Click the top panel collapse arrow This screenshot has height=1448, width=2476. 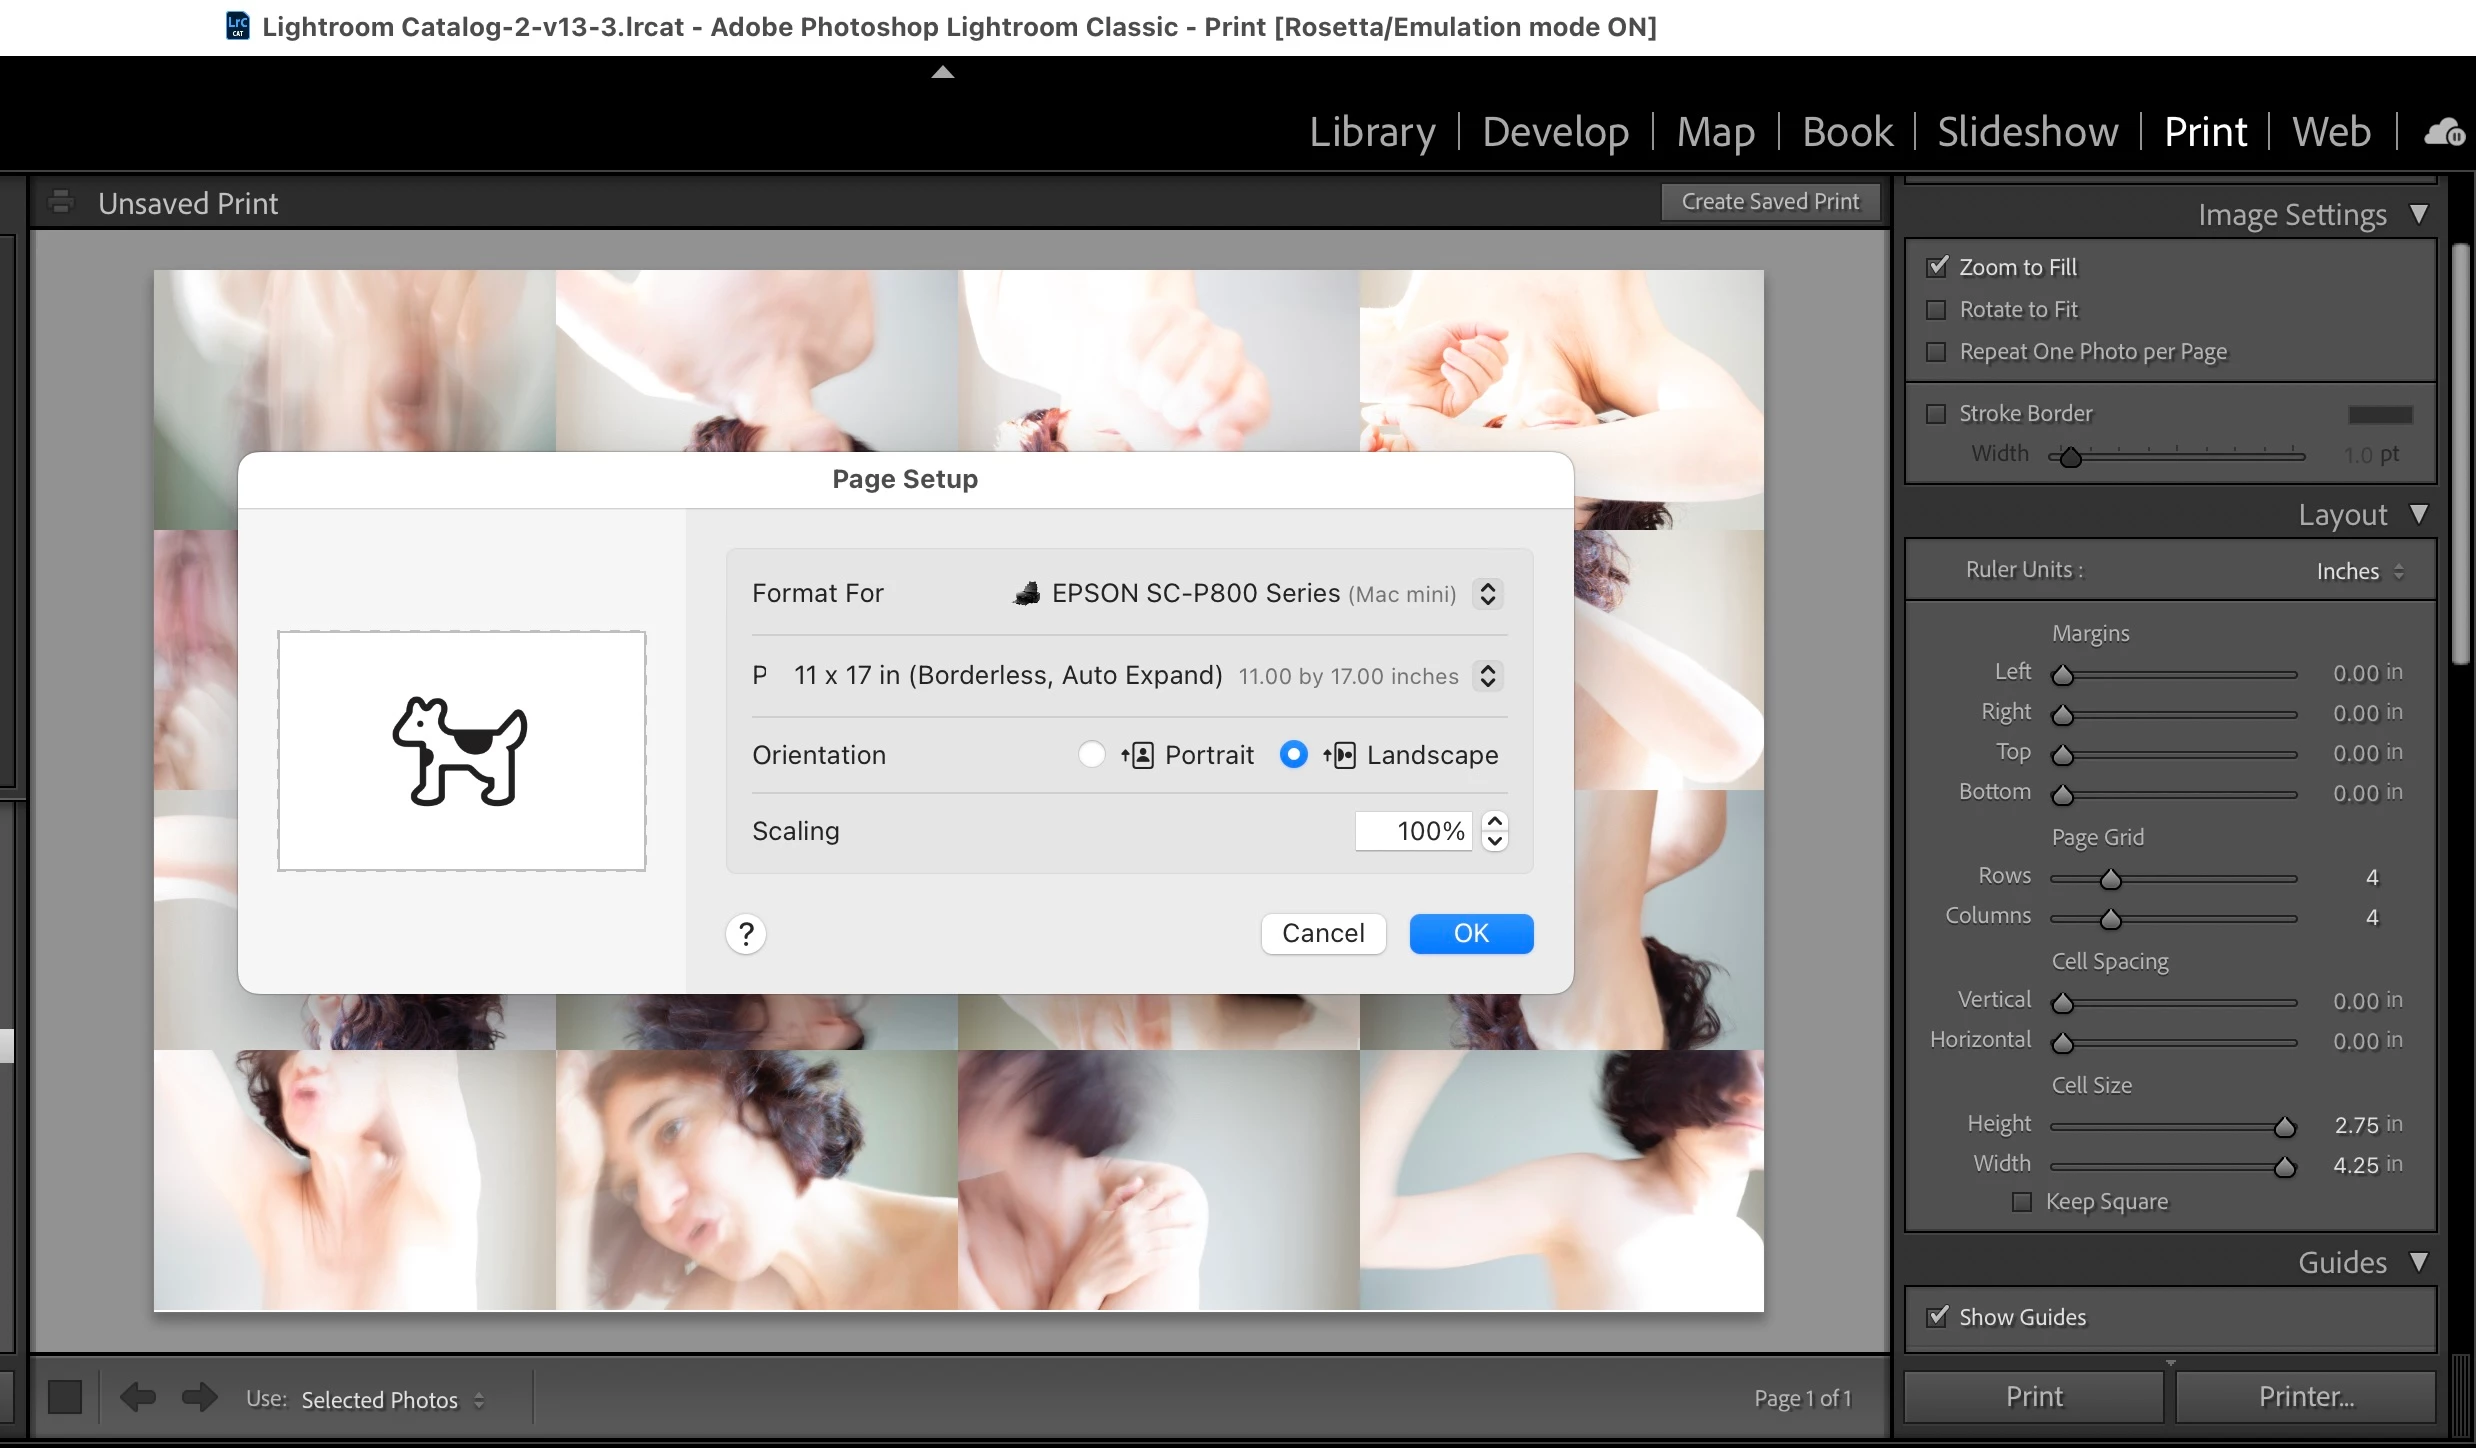pos(942,72)
